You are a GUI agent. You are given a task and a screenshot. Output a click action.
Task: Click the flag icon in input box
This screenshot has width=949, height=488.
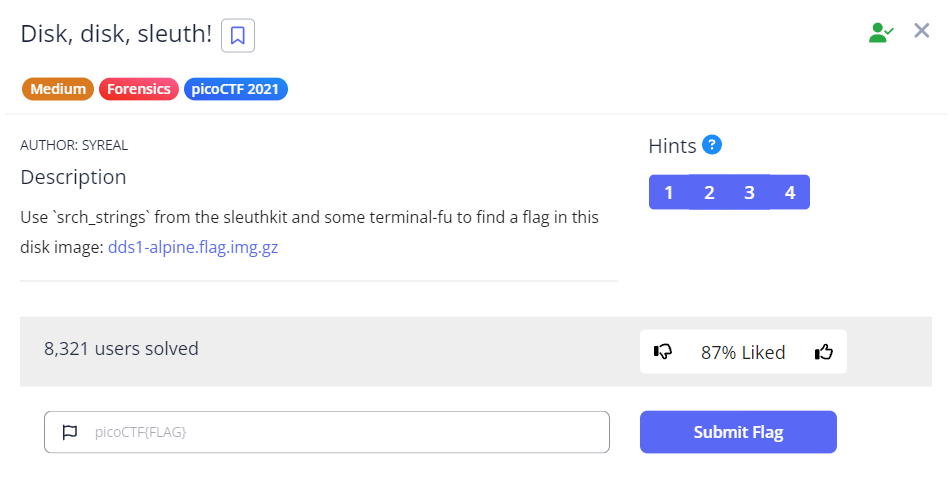[x=70, y=433]
